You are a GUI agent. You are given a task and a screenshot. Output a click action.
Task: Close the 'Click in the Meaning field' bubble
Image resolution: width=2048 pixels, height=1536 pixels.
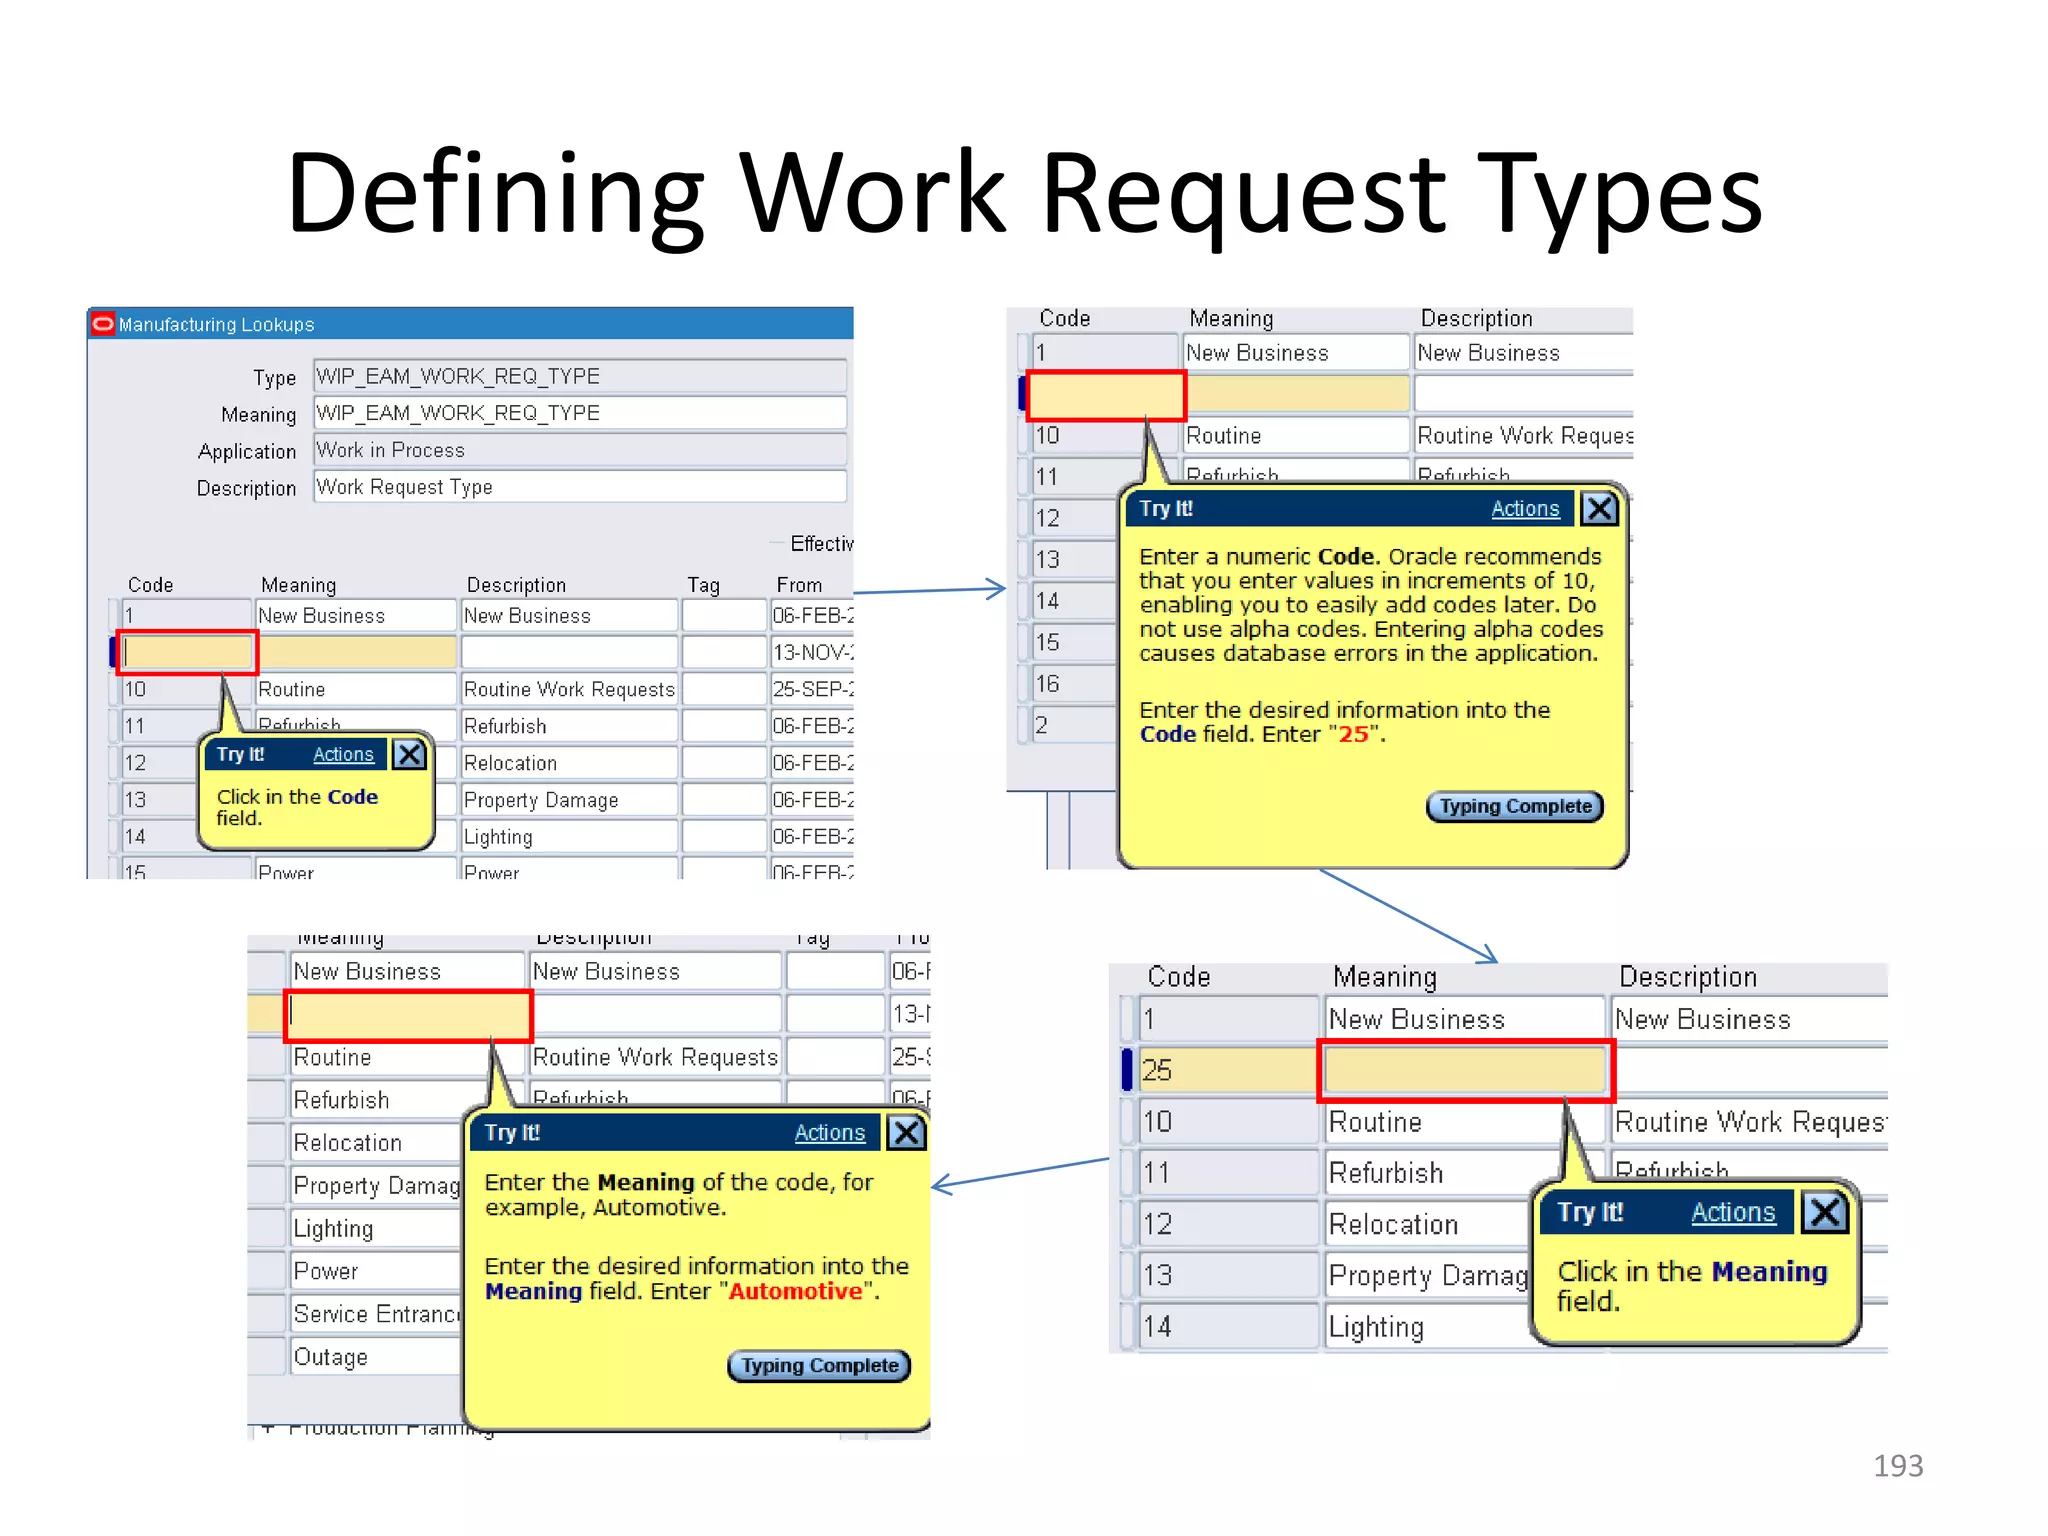pos(1825,1213)
